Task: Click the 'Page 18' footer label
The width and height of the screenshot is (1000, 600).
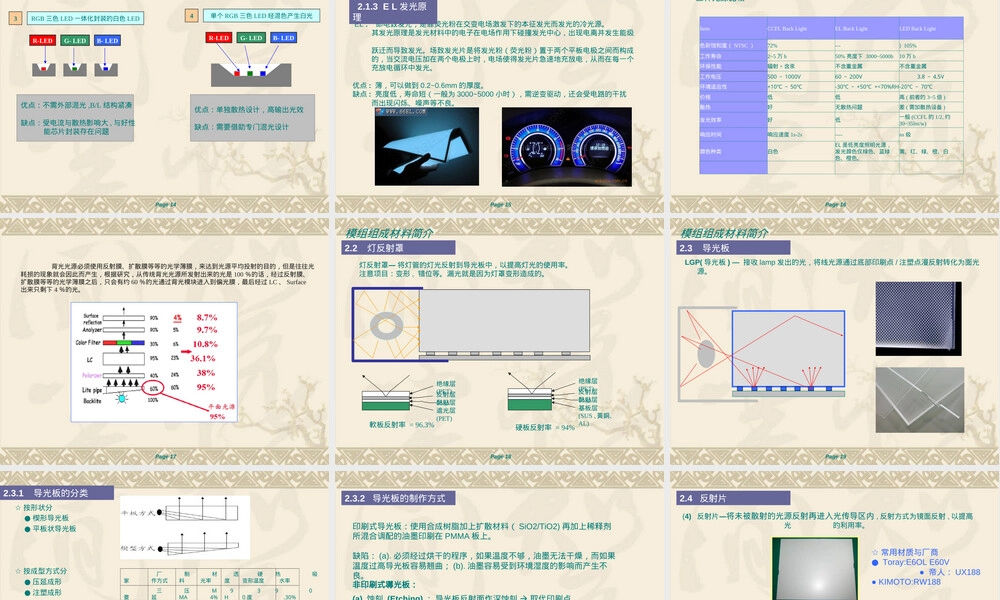Action: coord(501,457)
